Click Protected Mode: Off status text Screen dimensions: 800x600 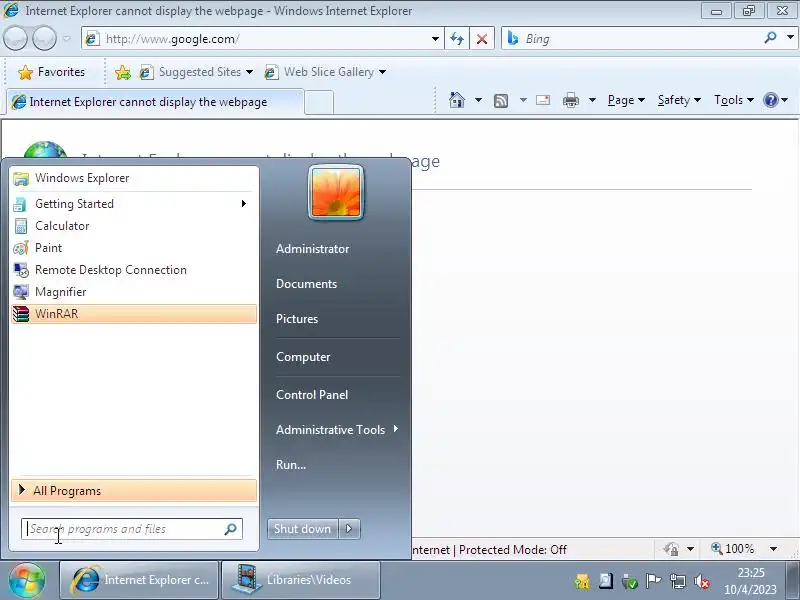coord(513,549)
